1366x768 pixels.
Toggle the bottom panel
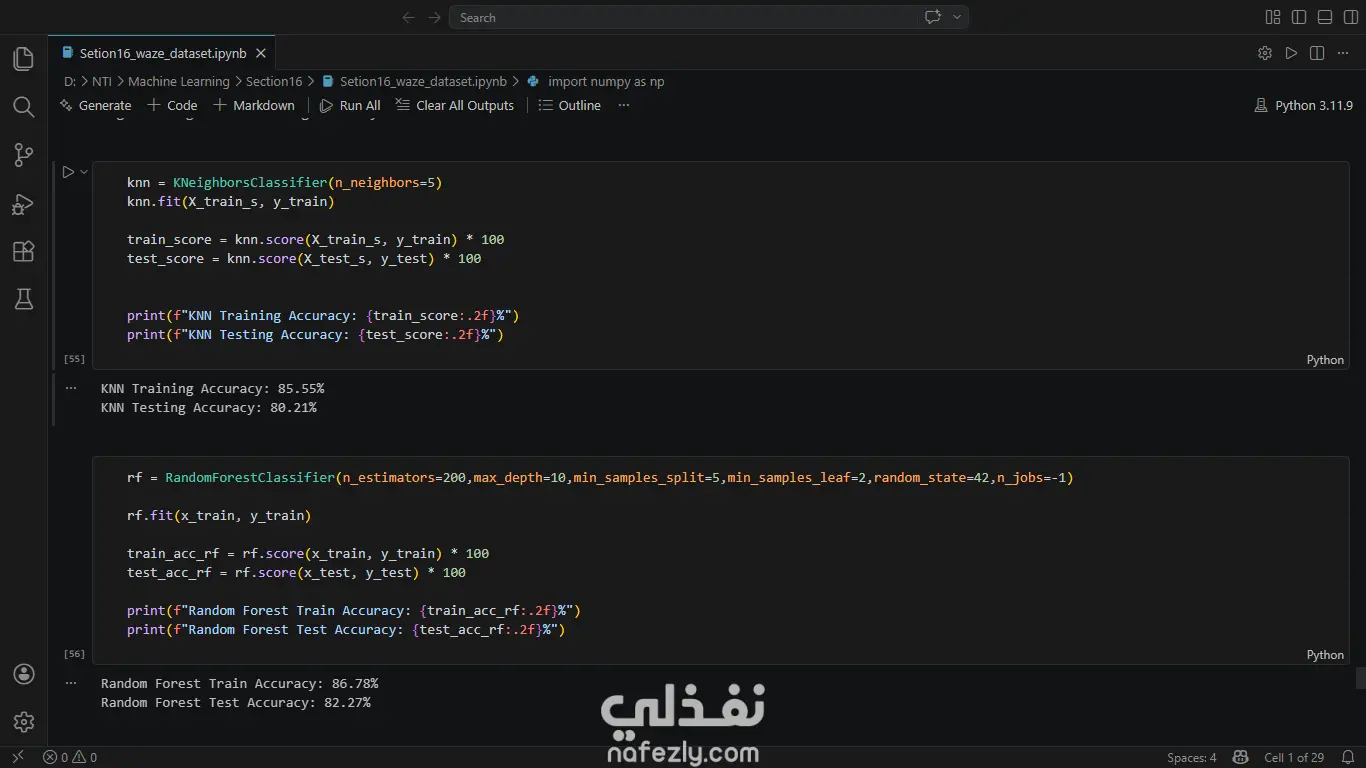[1325, 17]
